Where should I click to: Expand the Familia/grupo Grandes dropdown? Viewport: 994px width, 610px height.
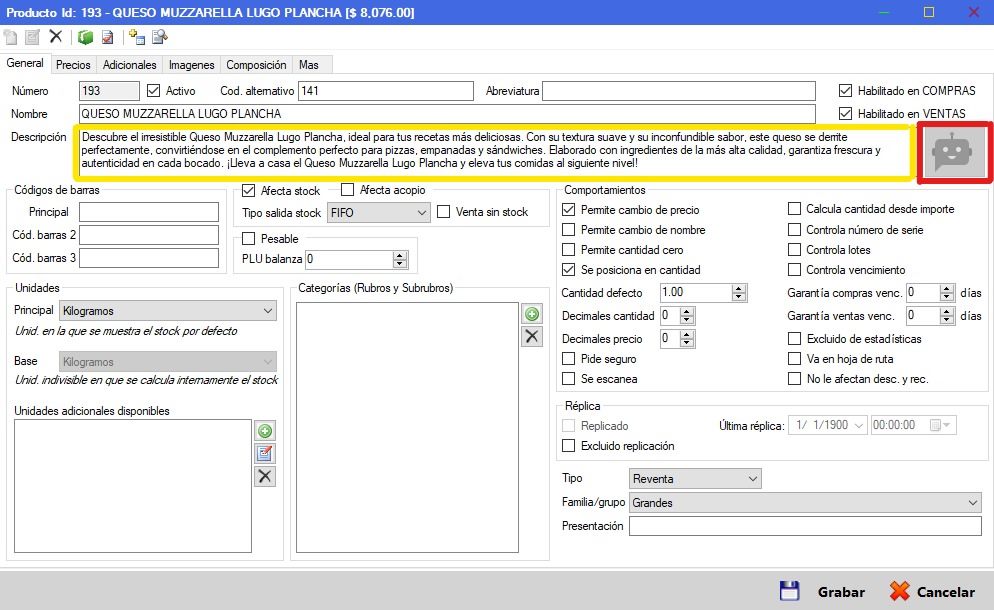[805, 503]
